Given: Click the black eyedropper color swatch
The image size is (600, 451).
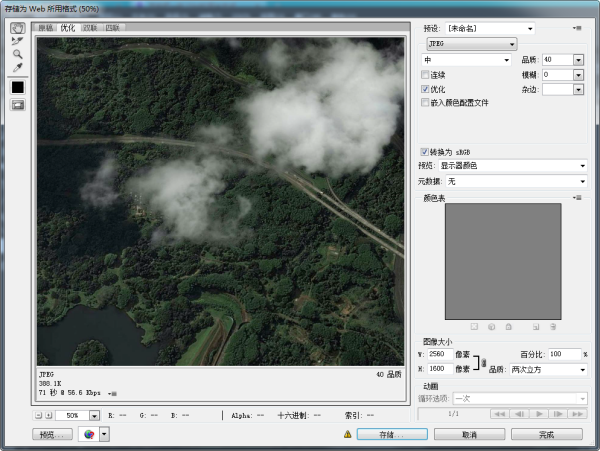Looking at the screenshot, I should (18, 87).
